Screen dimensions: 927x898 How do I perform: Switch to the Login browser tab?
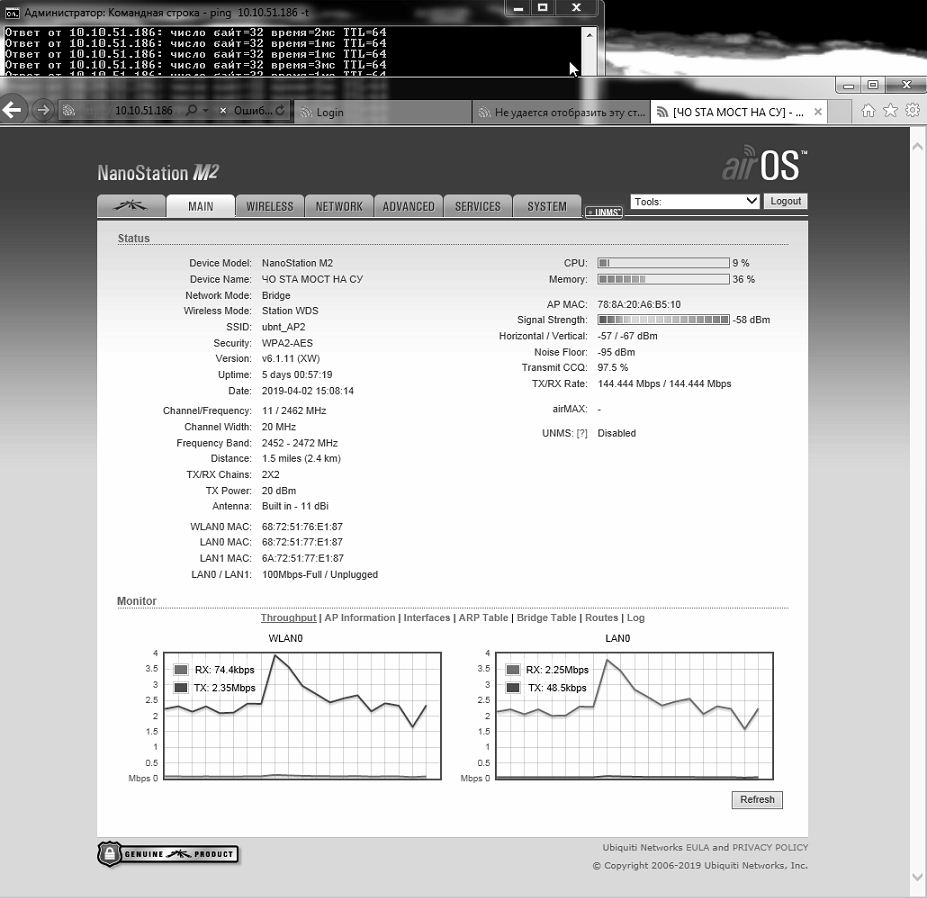pyautogui.click(x=383, y=112)
